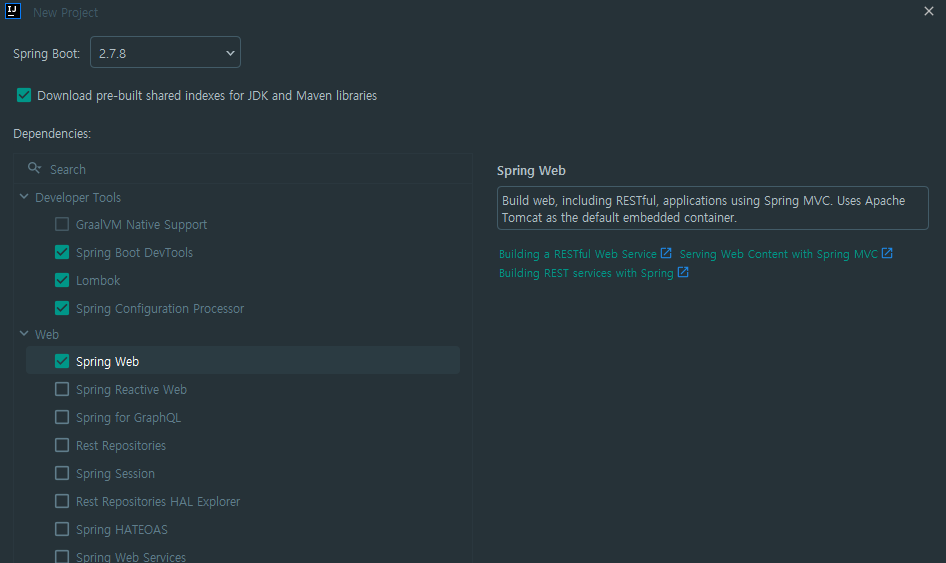Check the Spring HATEOAS dependency
This screenshot has height=563, width=946.
(62, 529)
